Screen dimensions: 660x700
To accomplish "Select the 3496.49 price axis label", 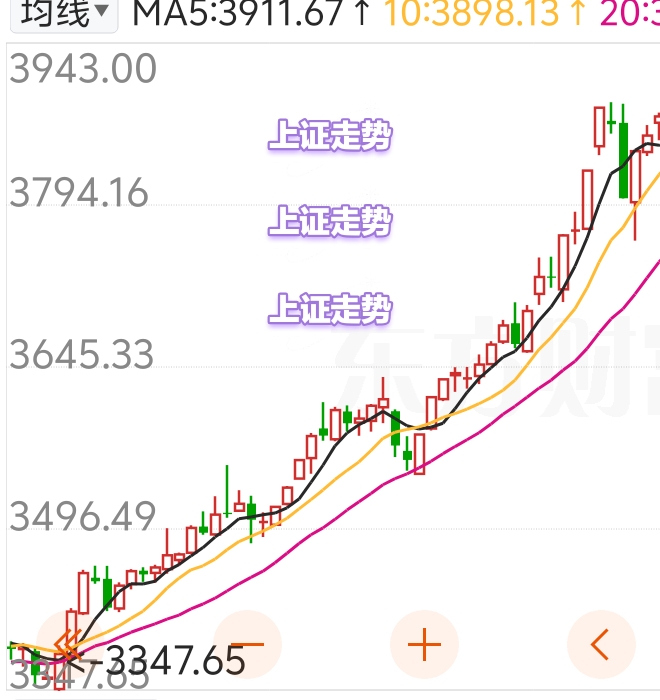I will (82, 516).
